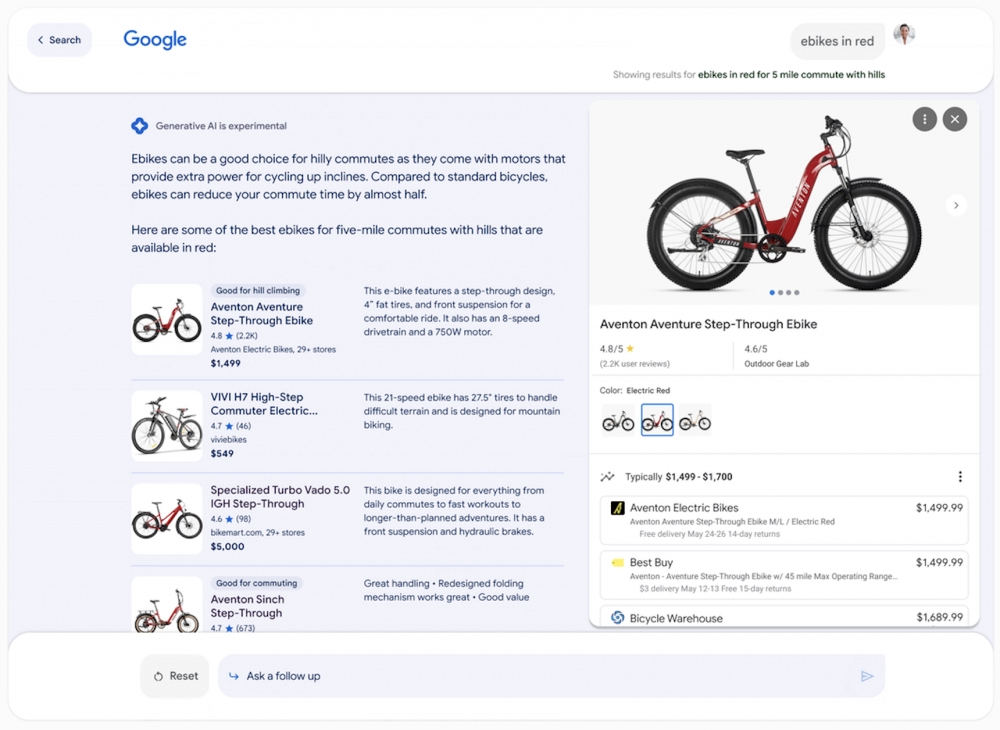Select the third color variant thumbnail
The image size is (1000, 730).
pyautogui.click(x=695, y=420)
